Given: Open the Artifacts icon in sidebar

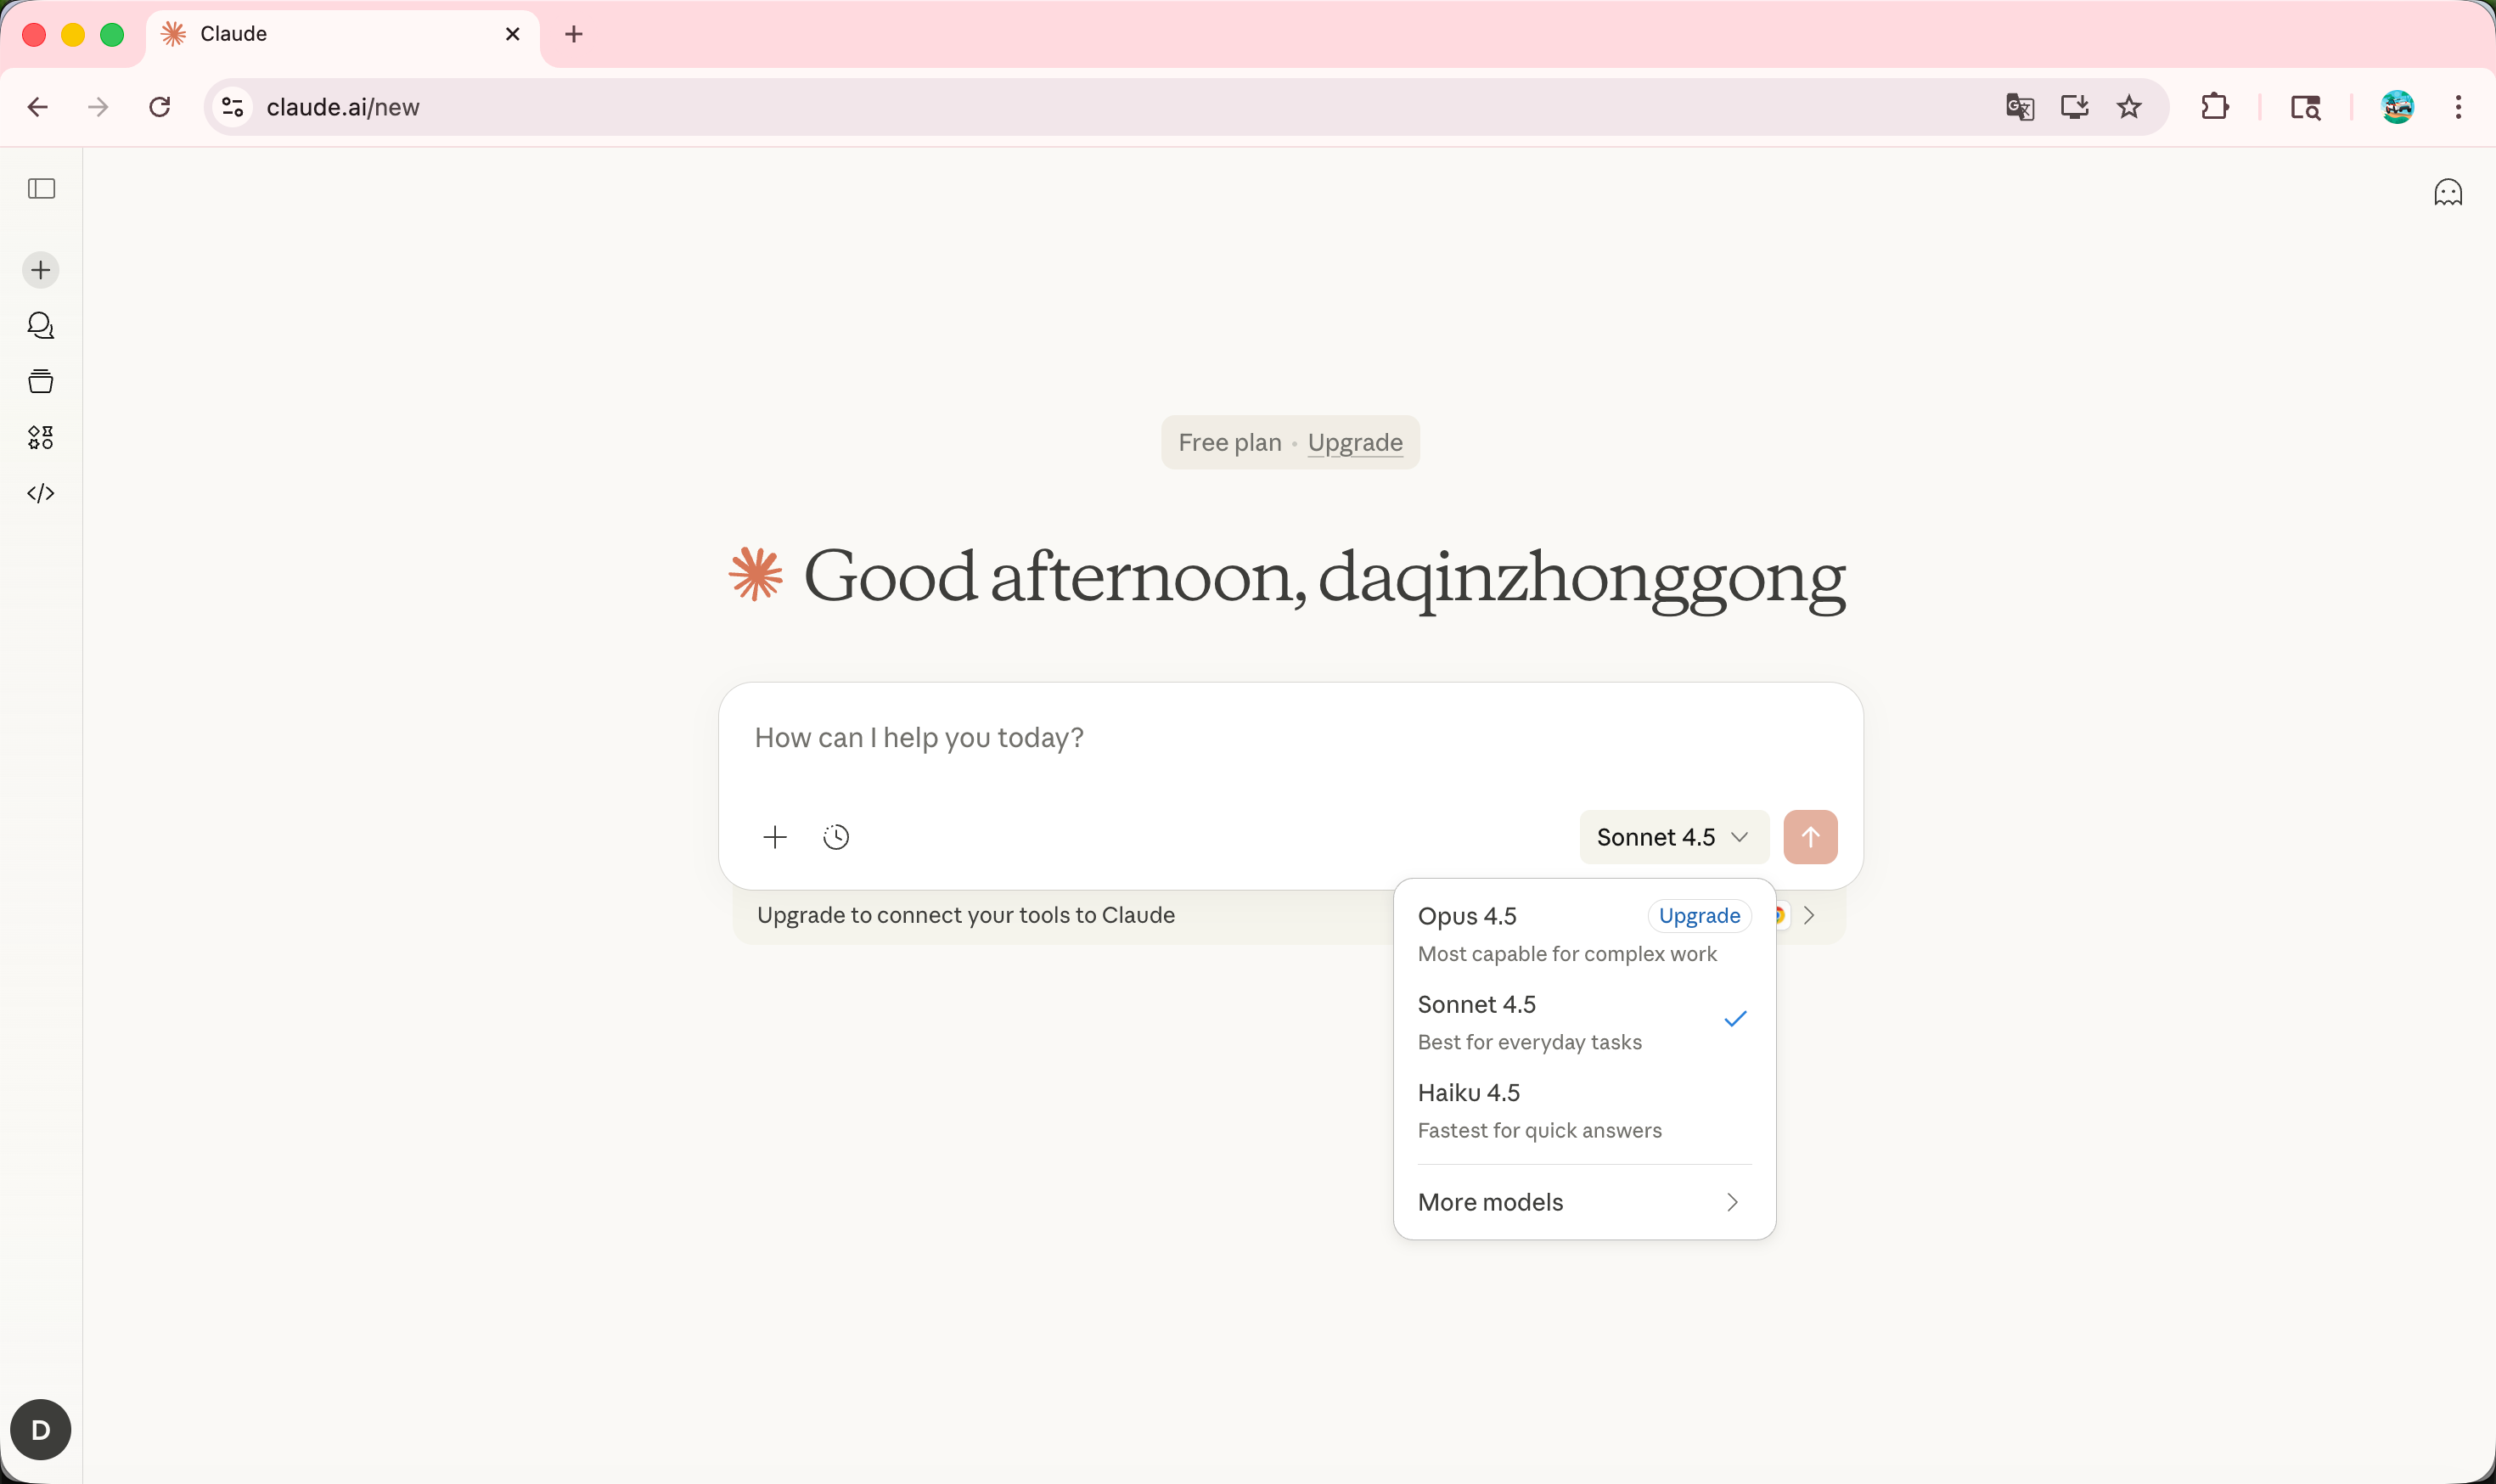Looking at the screenshot, I should tap(41, 437).
